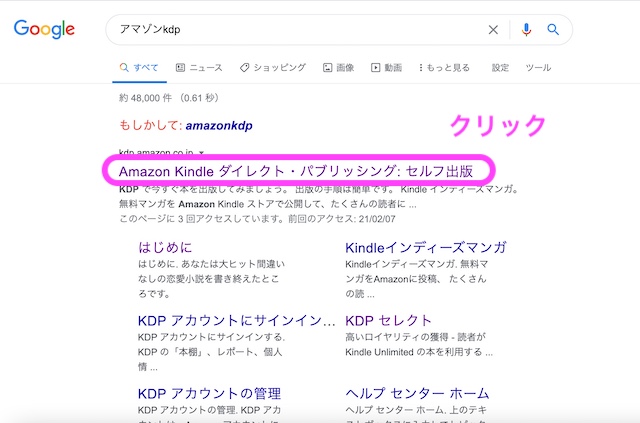Click in the アマゾンkdp search field
640x423 pixels.
click(300, 30)
